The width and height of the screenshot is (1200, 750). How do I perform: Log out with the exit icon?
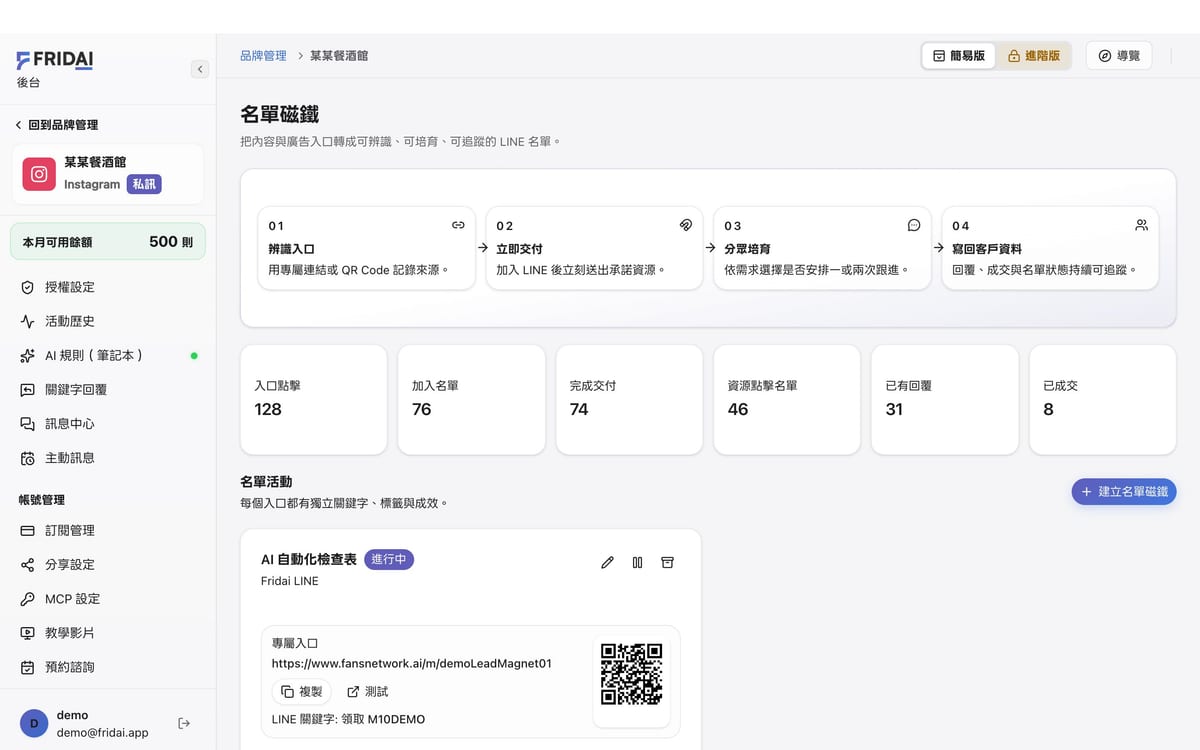pos(184,723)
